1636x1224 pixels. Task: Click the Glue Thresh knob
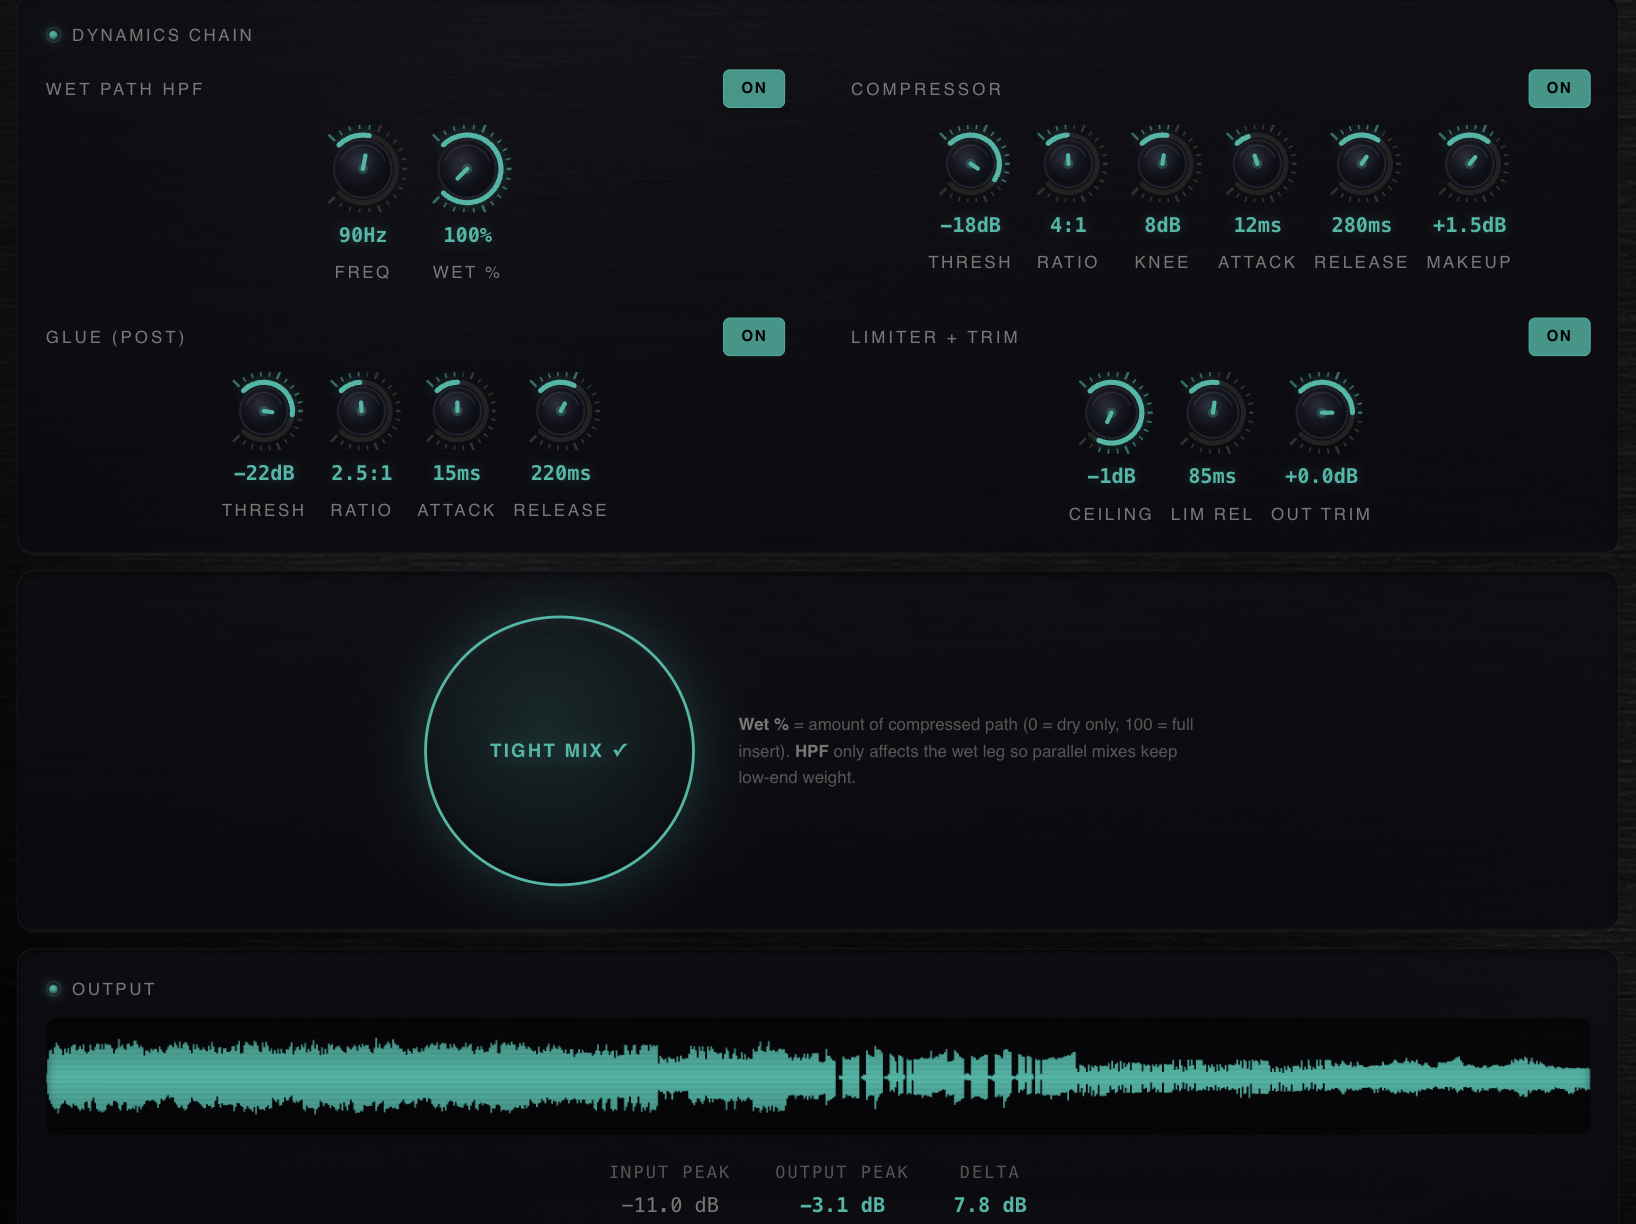[265, 410]
